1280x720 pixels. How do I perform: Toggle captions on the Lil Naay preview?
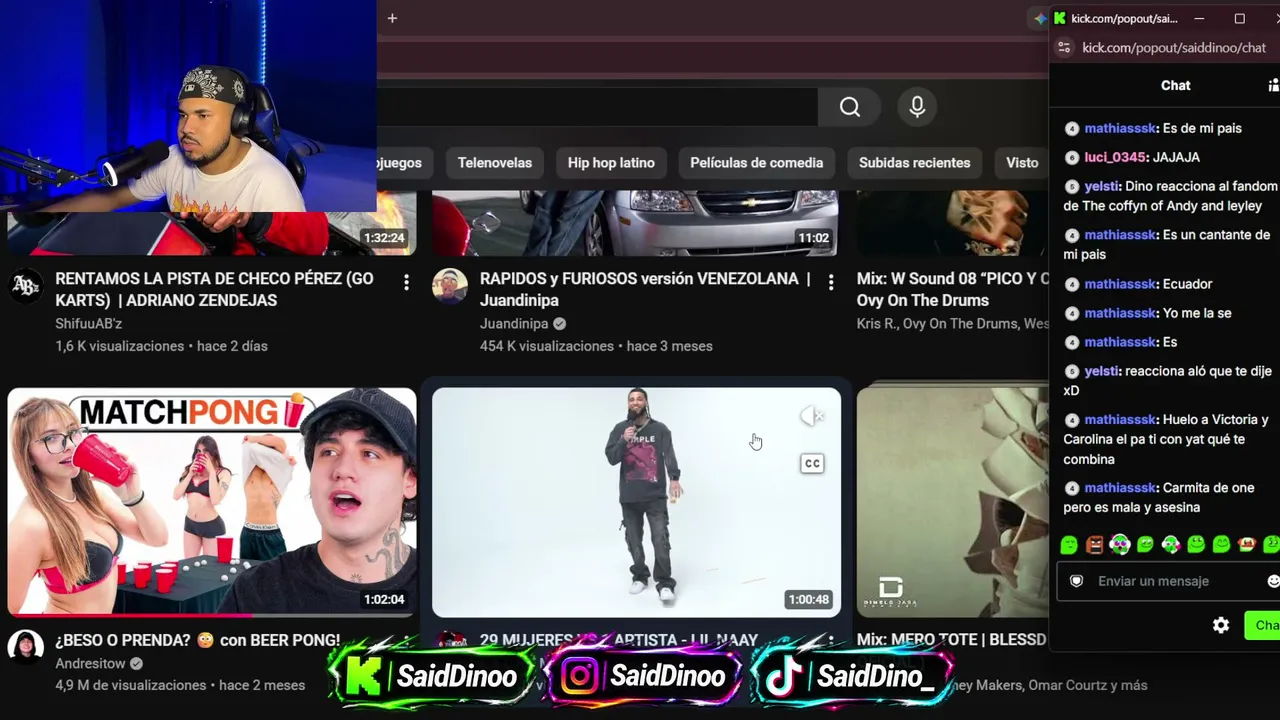(x=812, y=463)
